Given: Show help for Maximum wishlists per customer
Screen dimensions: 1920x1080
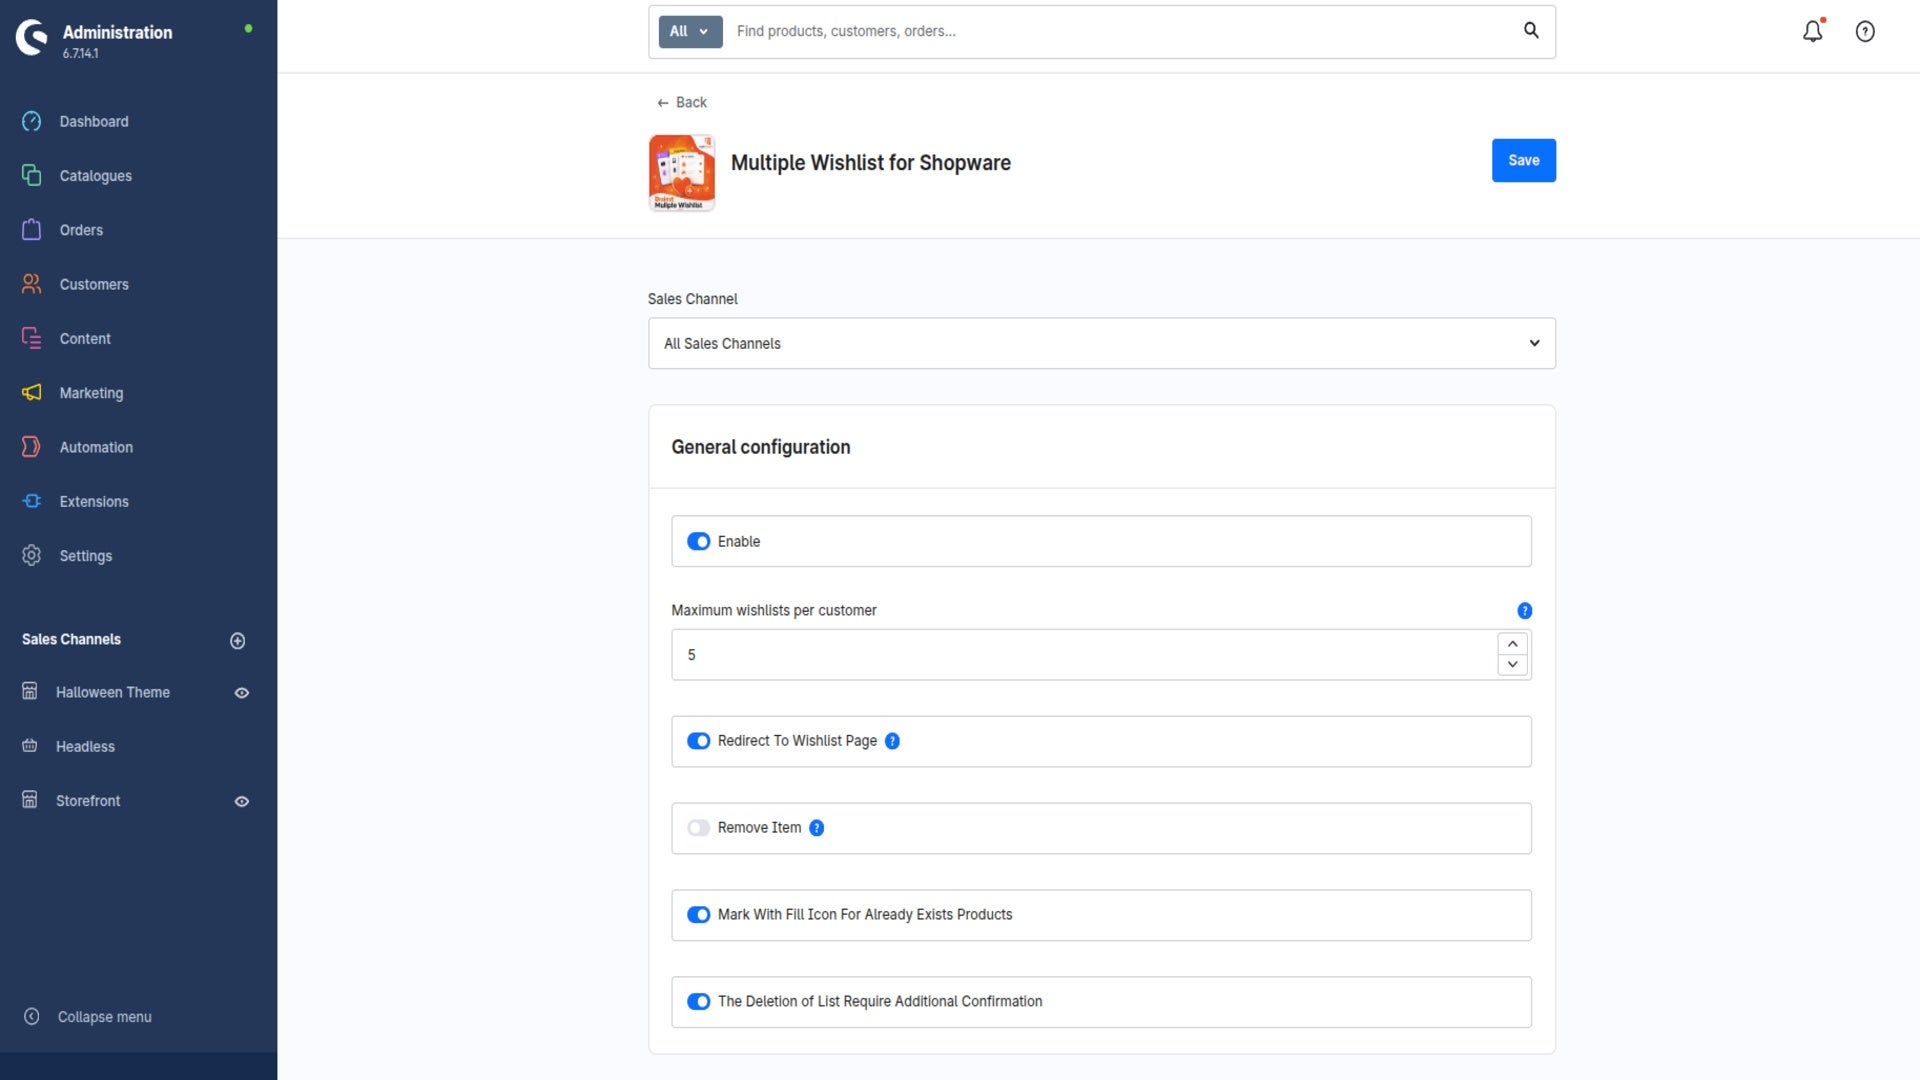Looking at the screenshot, I should (1524, 611).
